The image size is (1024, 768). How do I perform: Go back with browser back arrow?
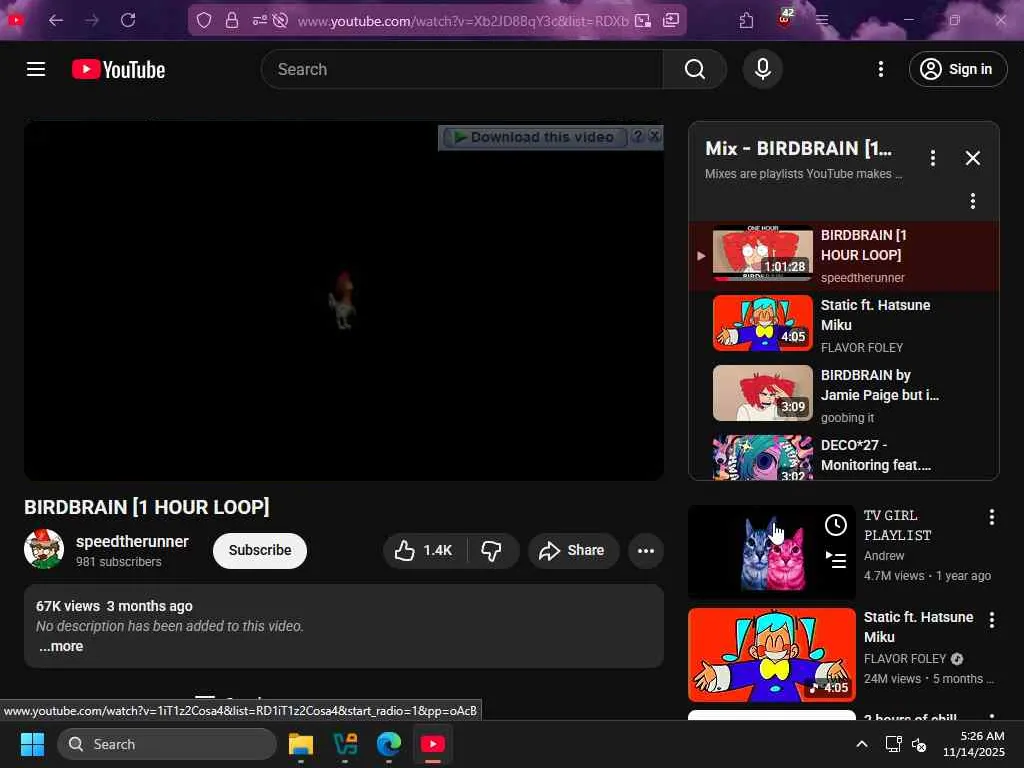point(56,20)
